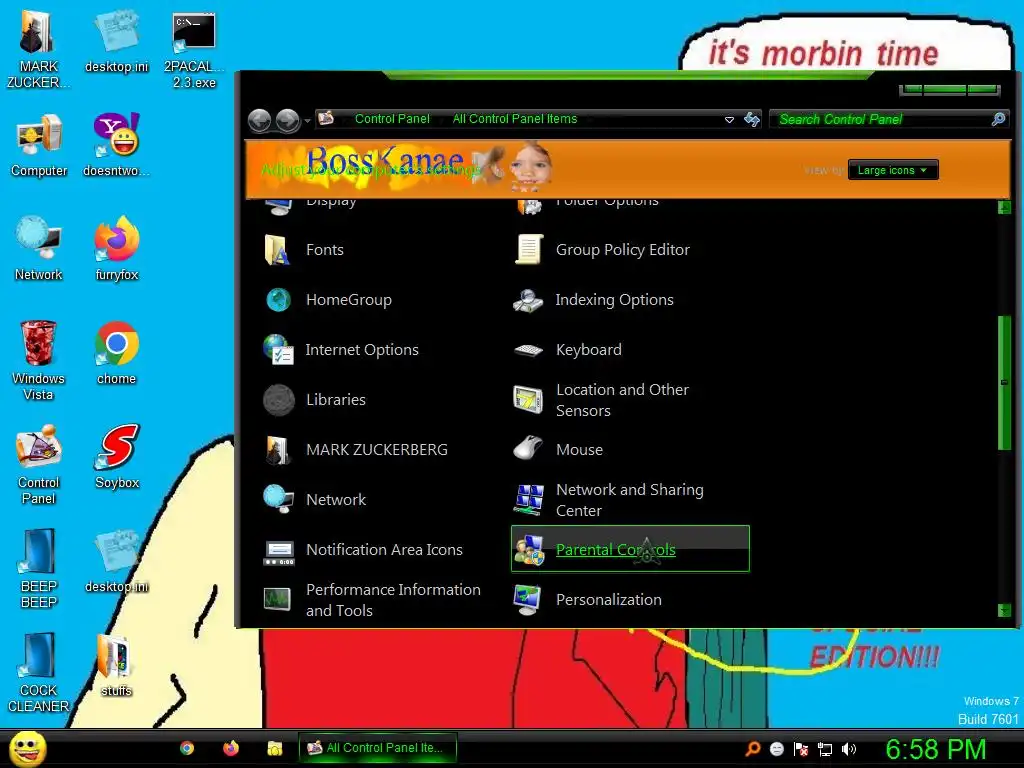
Task: Open the Fonts control panel icon
Action: [278, 249]
